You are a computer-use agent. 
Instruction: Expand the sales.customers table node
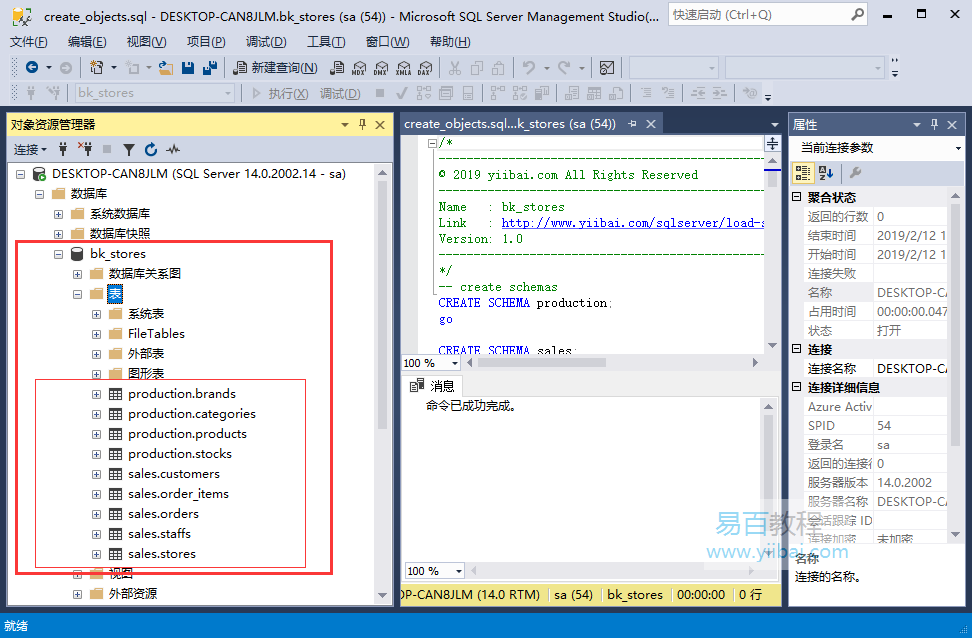(x=97, y=474)
